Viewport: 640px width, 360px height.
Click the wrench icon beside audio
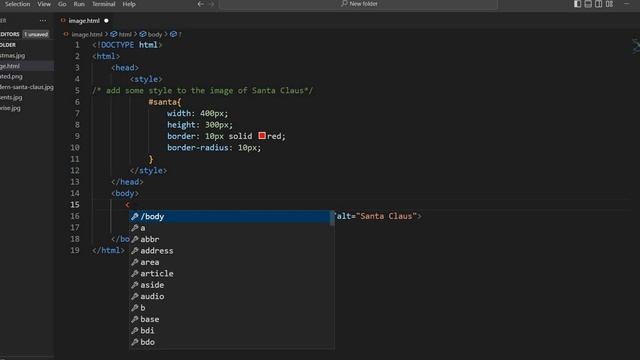[135, 296]
